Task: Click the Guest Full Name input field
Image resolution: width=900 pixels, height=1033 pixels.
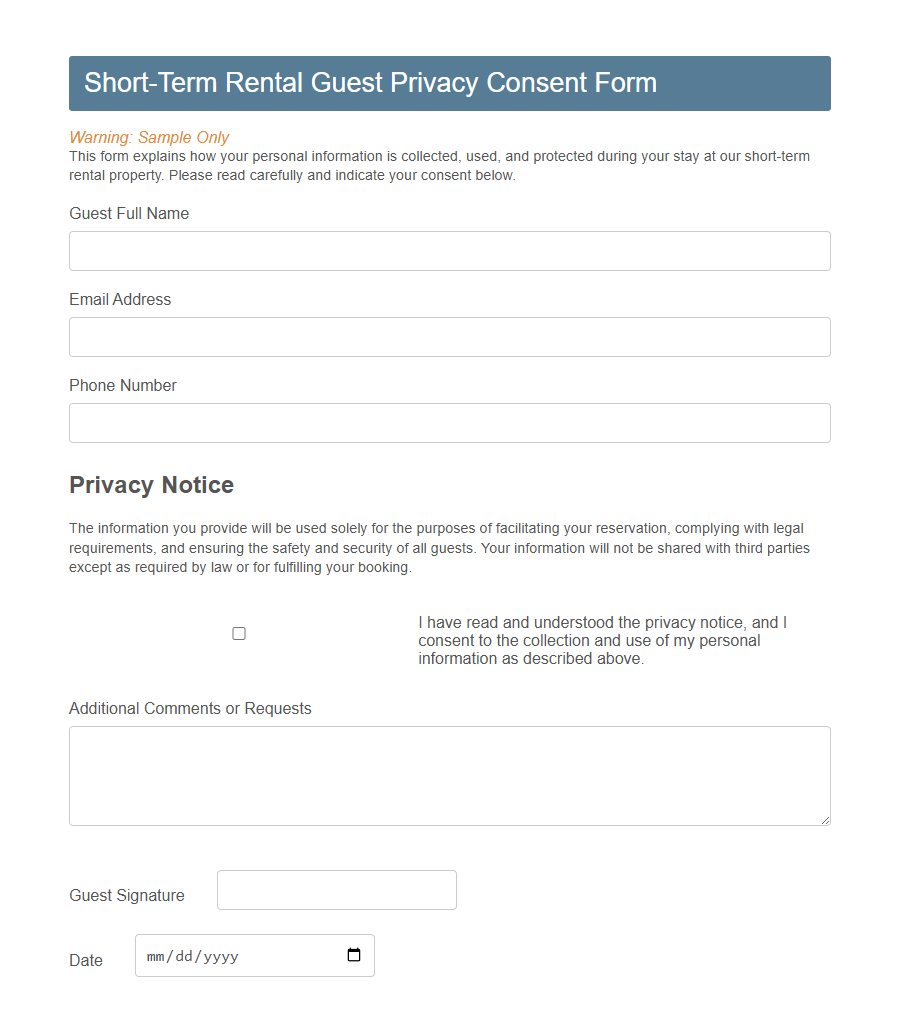Action: (449, 251)
